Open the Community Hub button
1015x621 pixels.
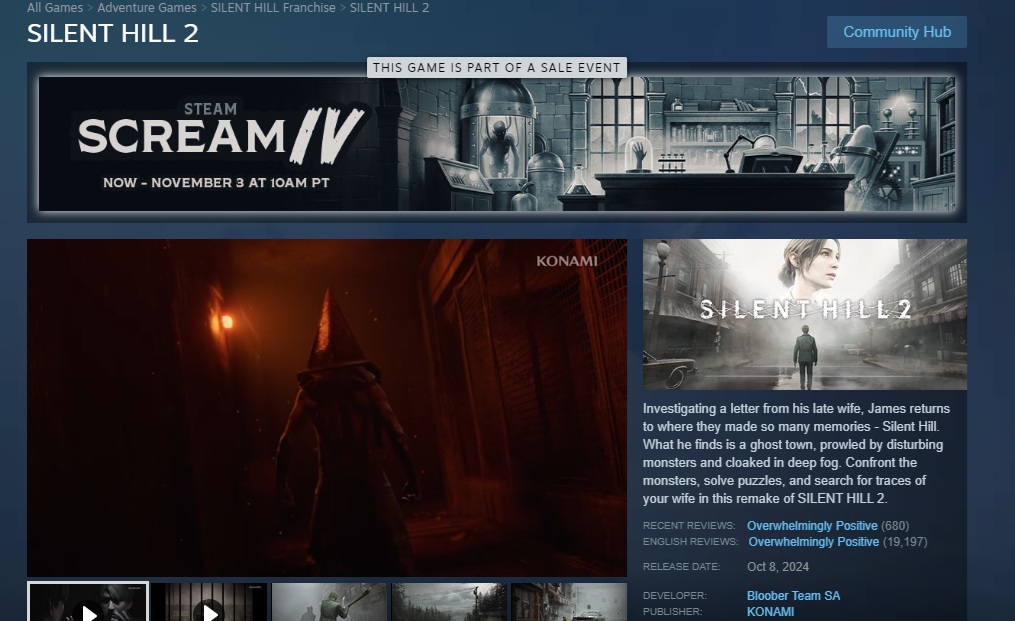(897, 32)
